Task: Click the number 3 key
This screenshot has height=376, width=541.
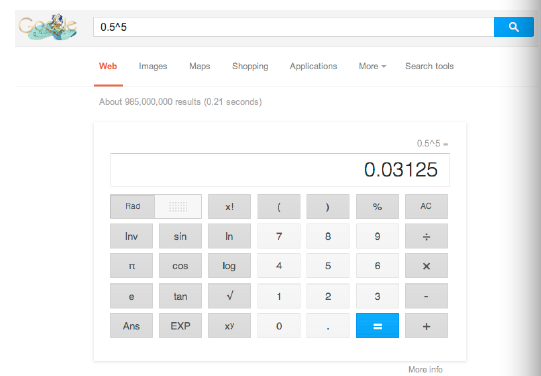Action: pyautogui.click(x=377, y=296)
